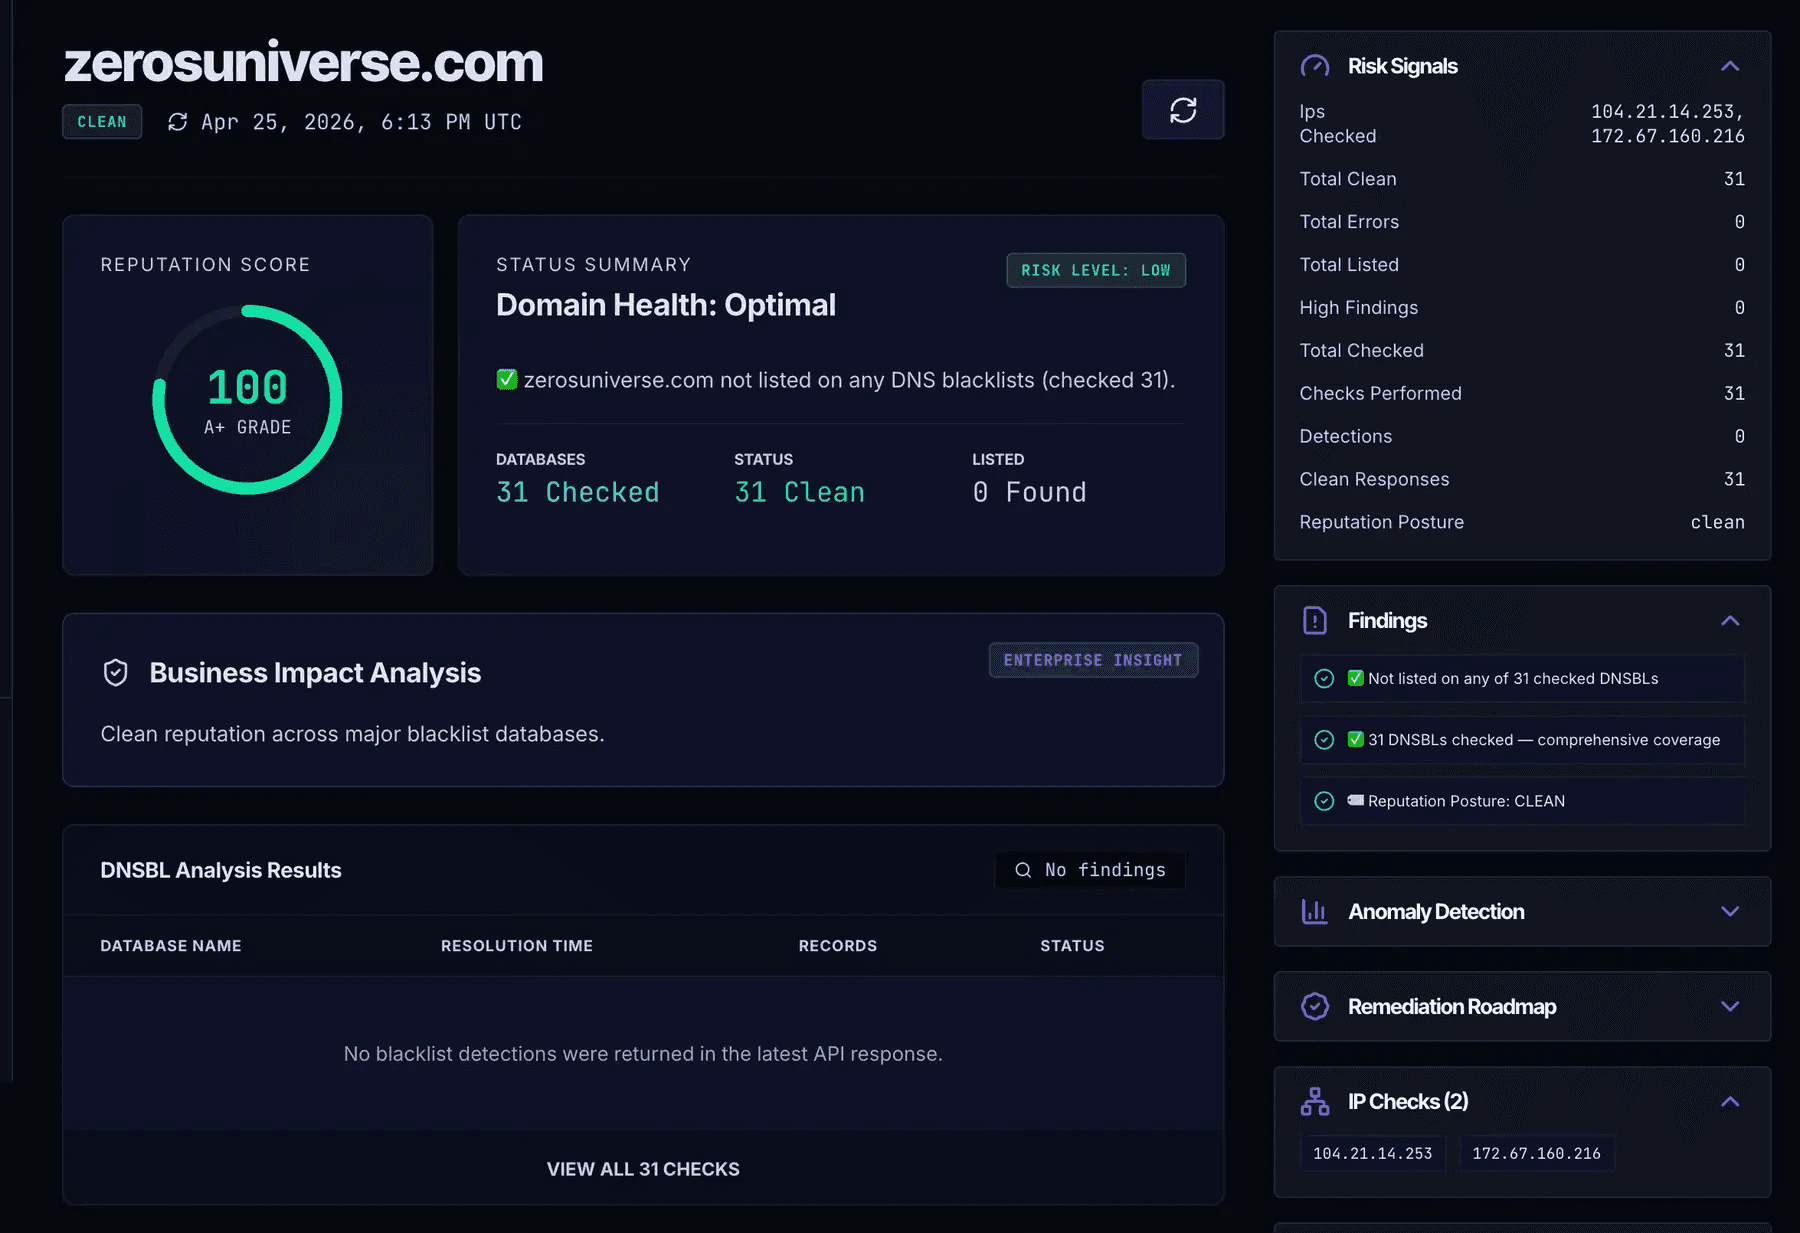Click the Enterprise Insight badge

pos(1093,660)
